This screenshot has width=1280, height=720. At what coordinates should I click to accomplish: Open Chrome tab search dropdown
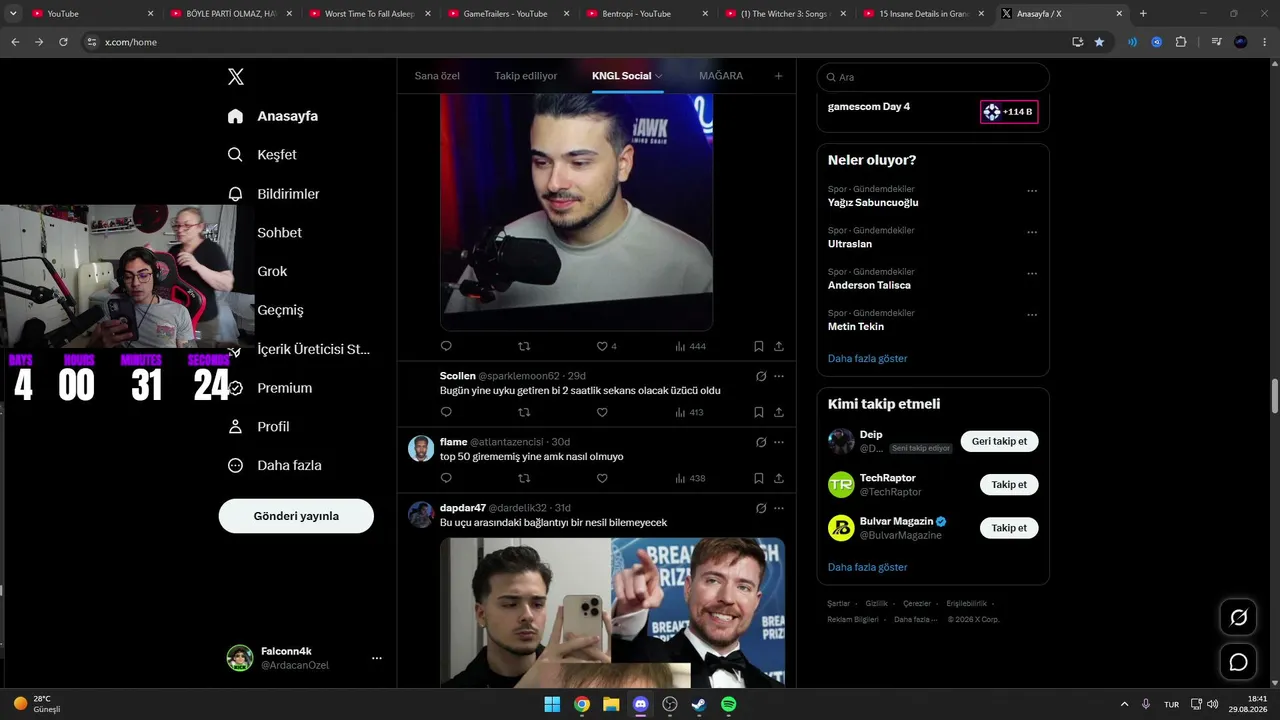coord(13,13)
